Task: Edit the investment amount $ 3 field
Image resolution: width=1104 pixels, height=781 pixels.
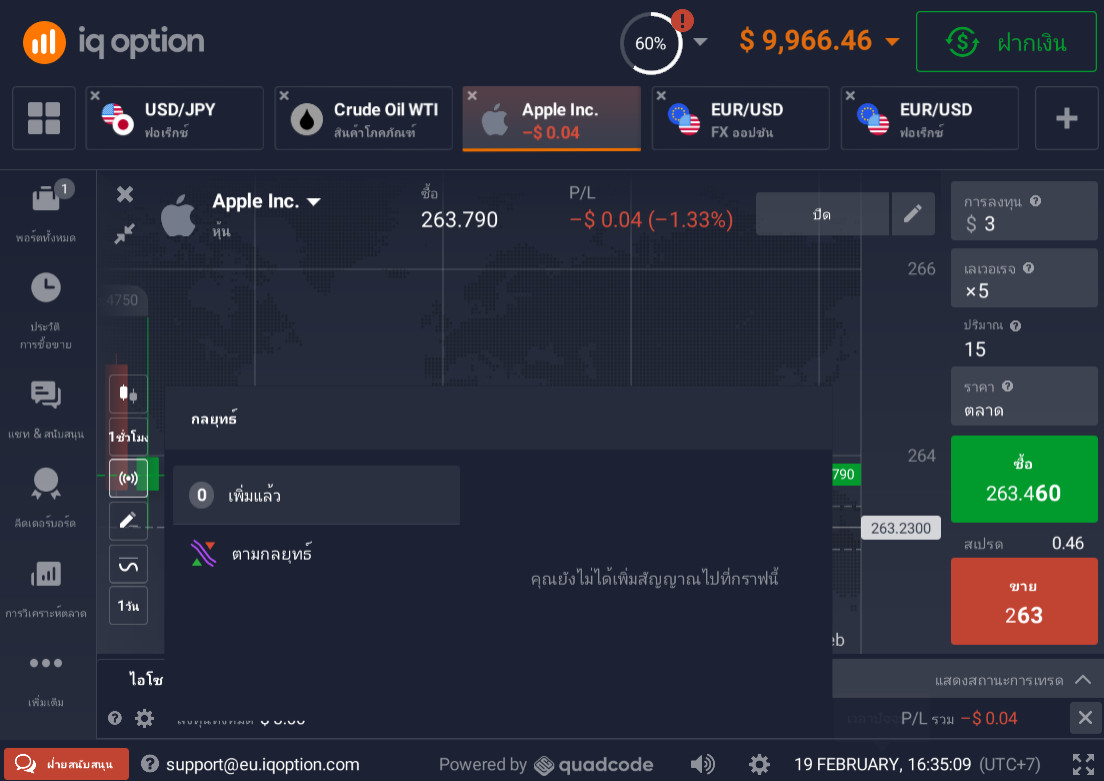Action: pyautogui.click(x=1024, y=211)
